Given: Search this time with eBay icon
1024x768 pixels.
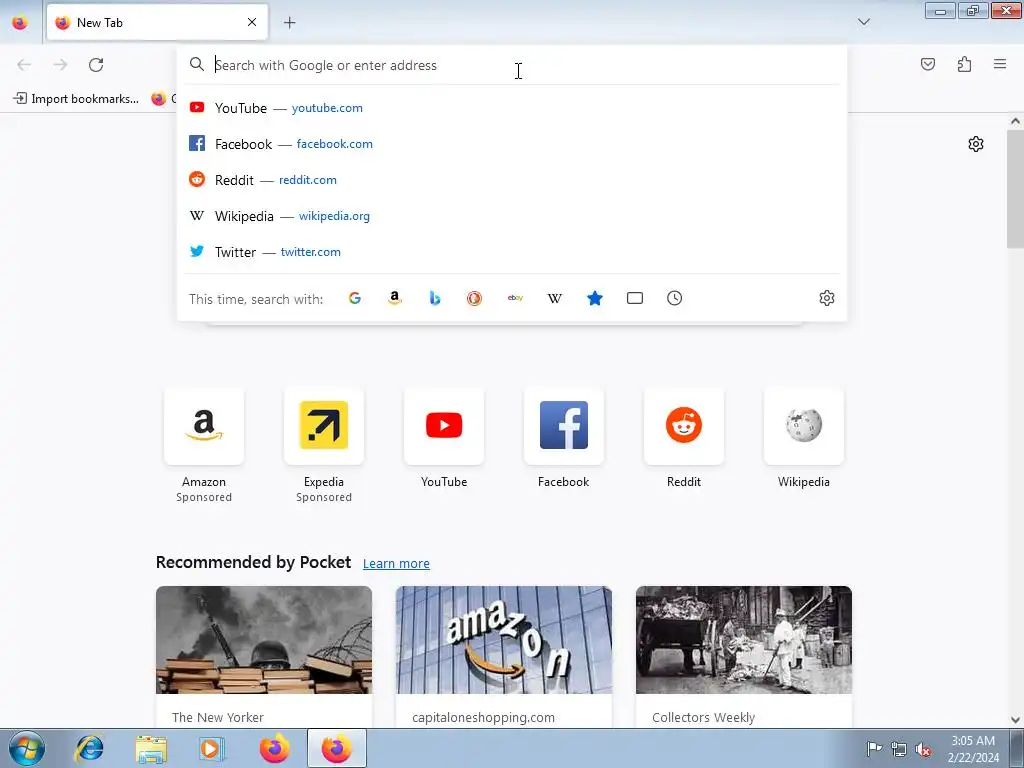Looking at the screenshot, I should [515, 298].
